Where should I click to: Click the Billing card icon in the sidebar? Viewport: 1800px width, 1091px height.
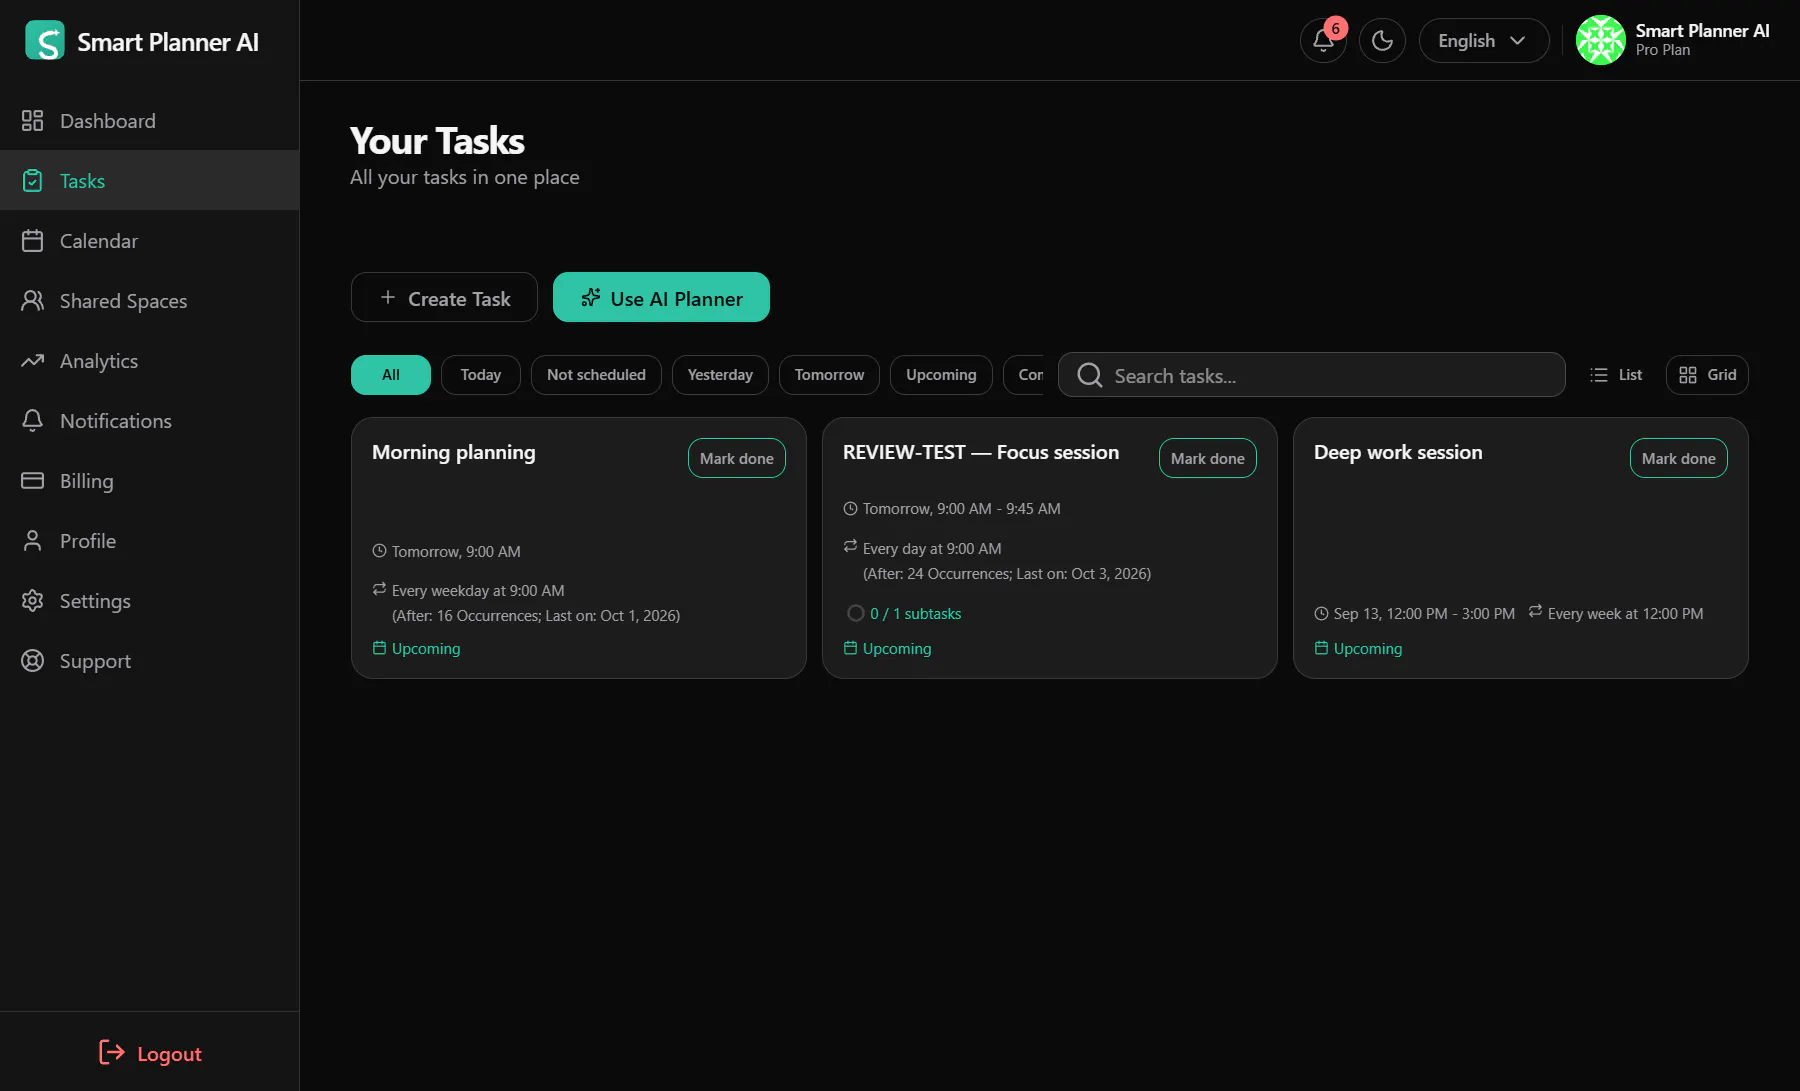tap(33, 481)
